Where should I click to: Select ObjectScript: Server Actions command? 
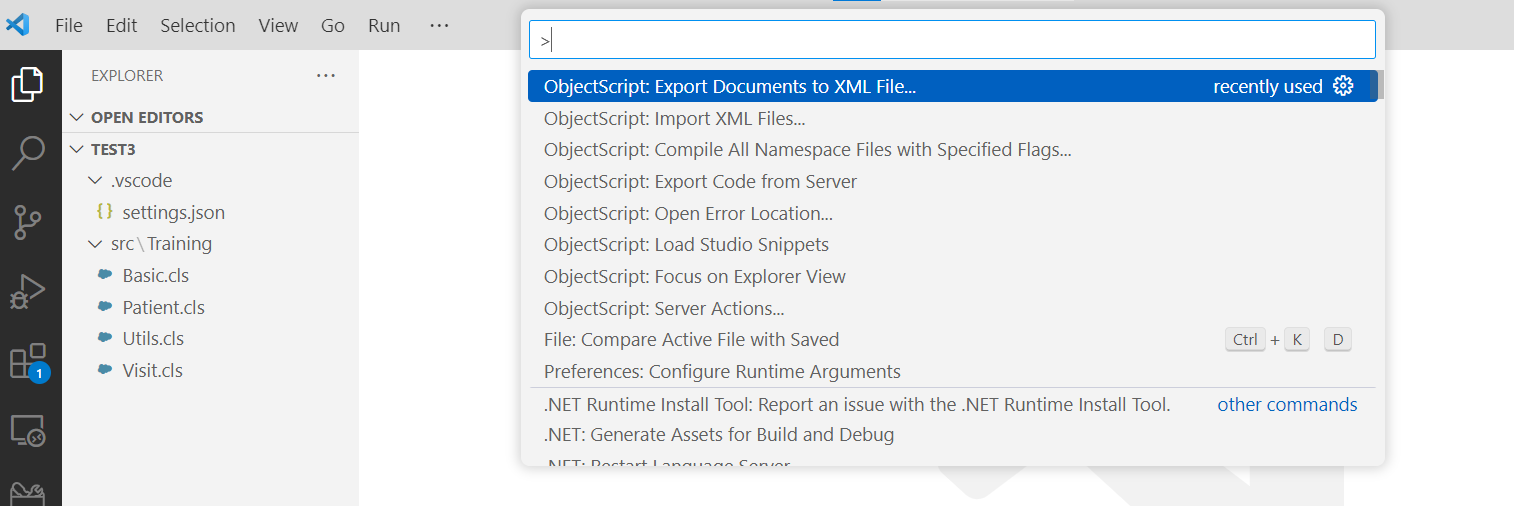(663, 308)
